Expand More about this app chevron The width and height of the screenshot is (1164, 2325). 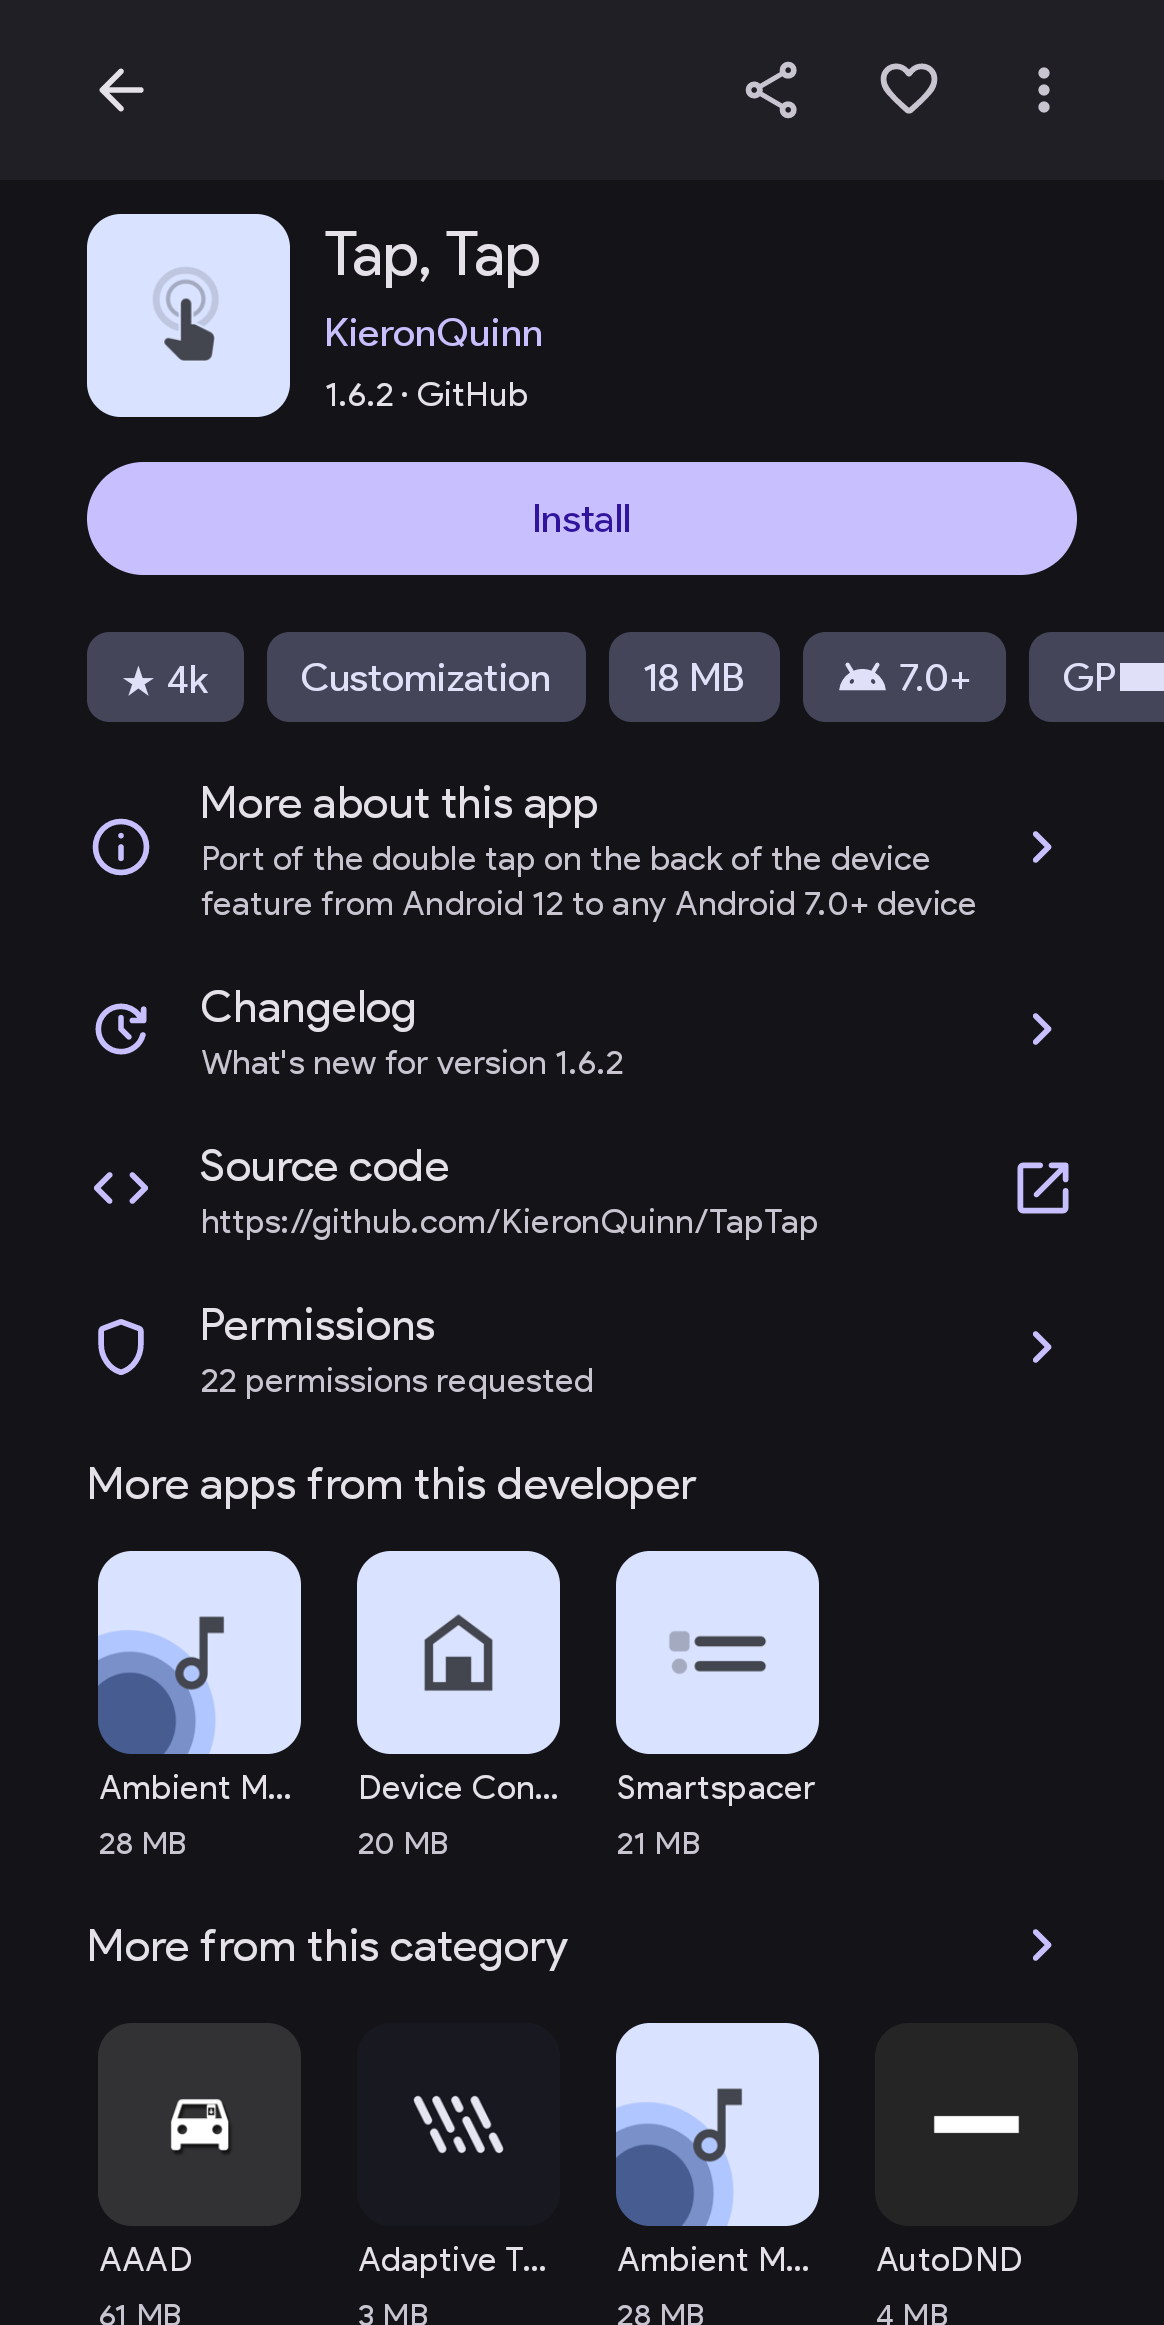coord(1042,847)
